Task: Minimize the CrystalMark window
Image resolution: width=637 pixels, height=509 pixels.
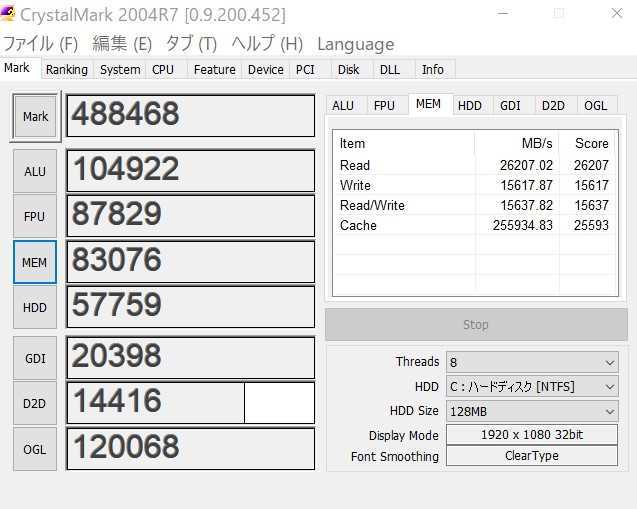Action: click(x=503, y=13)
